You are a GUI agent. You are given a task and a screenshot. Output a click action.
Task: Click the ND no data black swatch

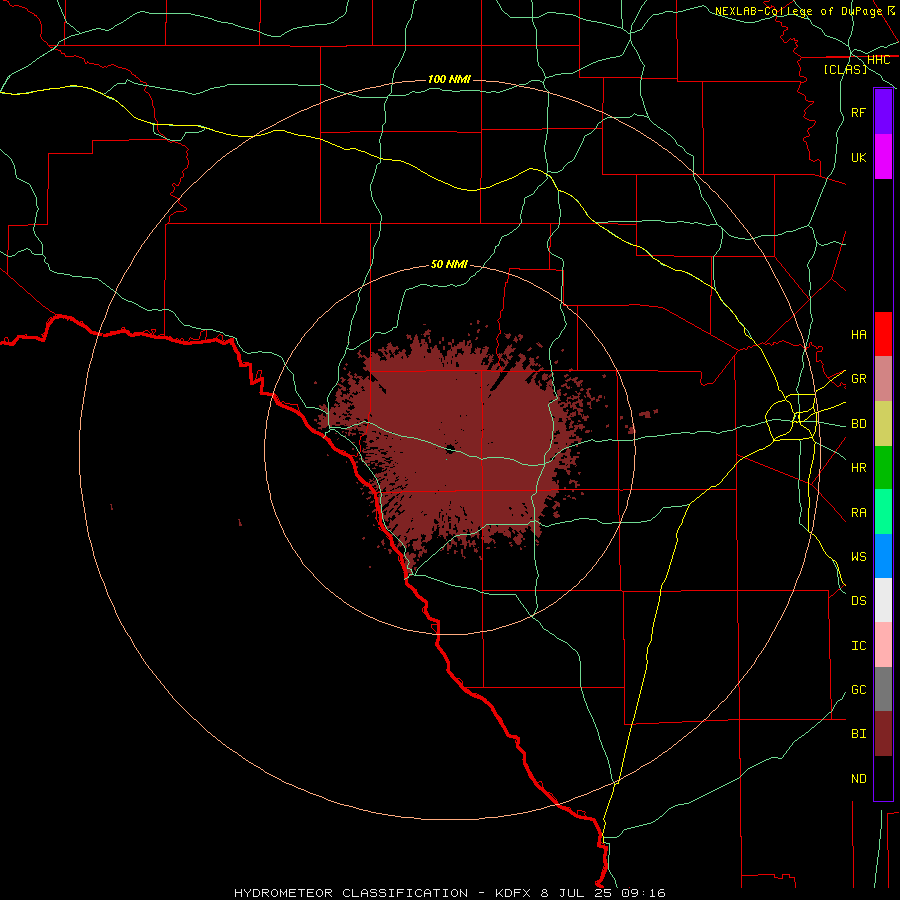(x=883, y=778)
